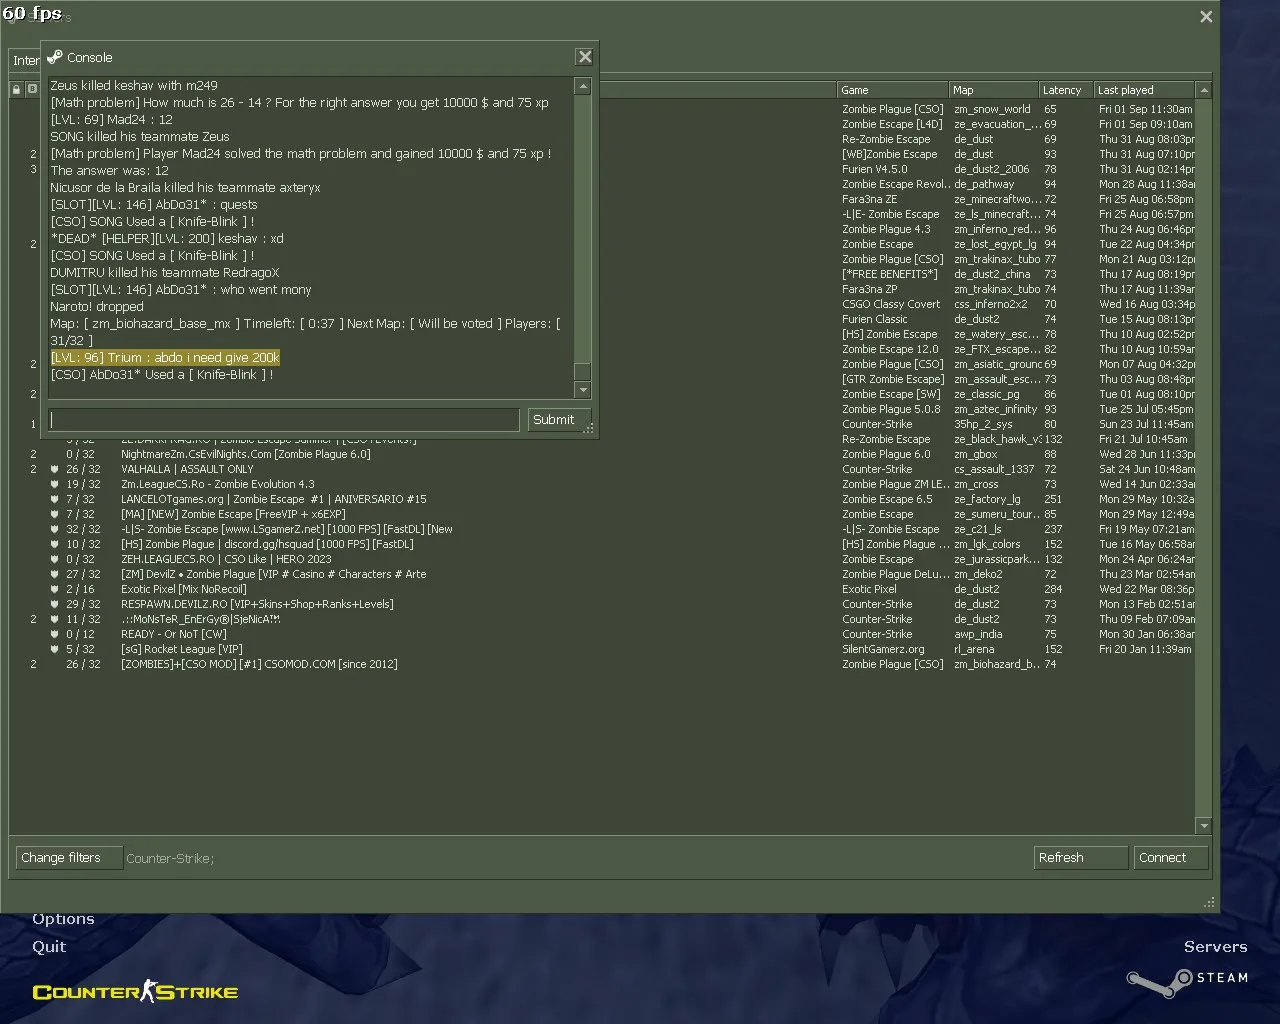Viewport: 1280px width, 1024px height.
Task: Click VAC shield icon for MoNsTeR_EnErGy row
Action: [x=55, y=619]
